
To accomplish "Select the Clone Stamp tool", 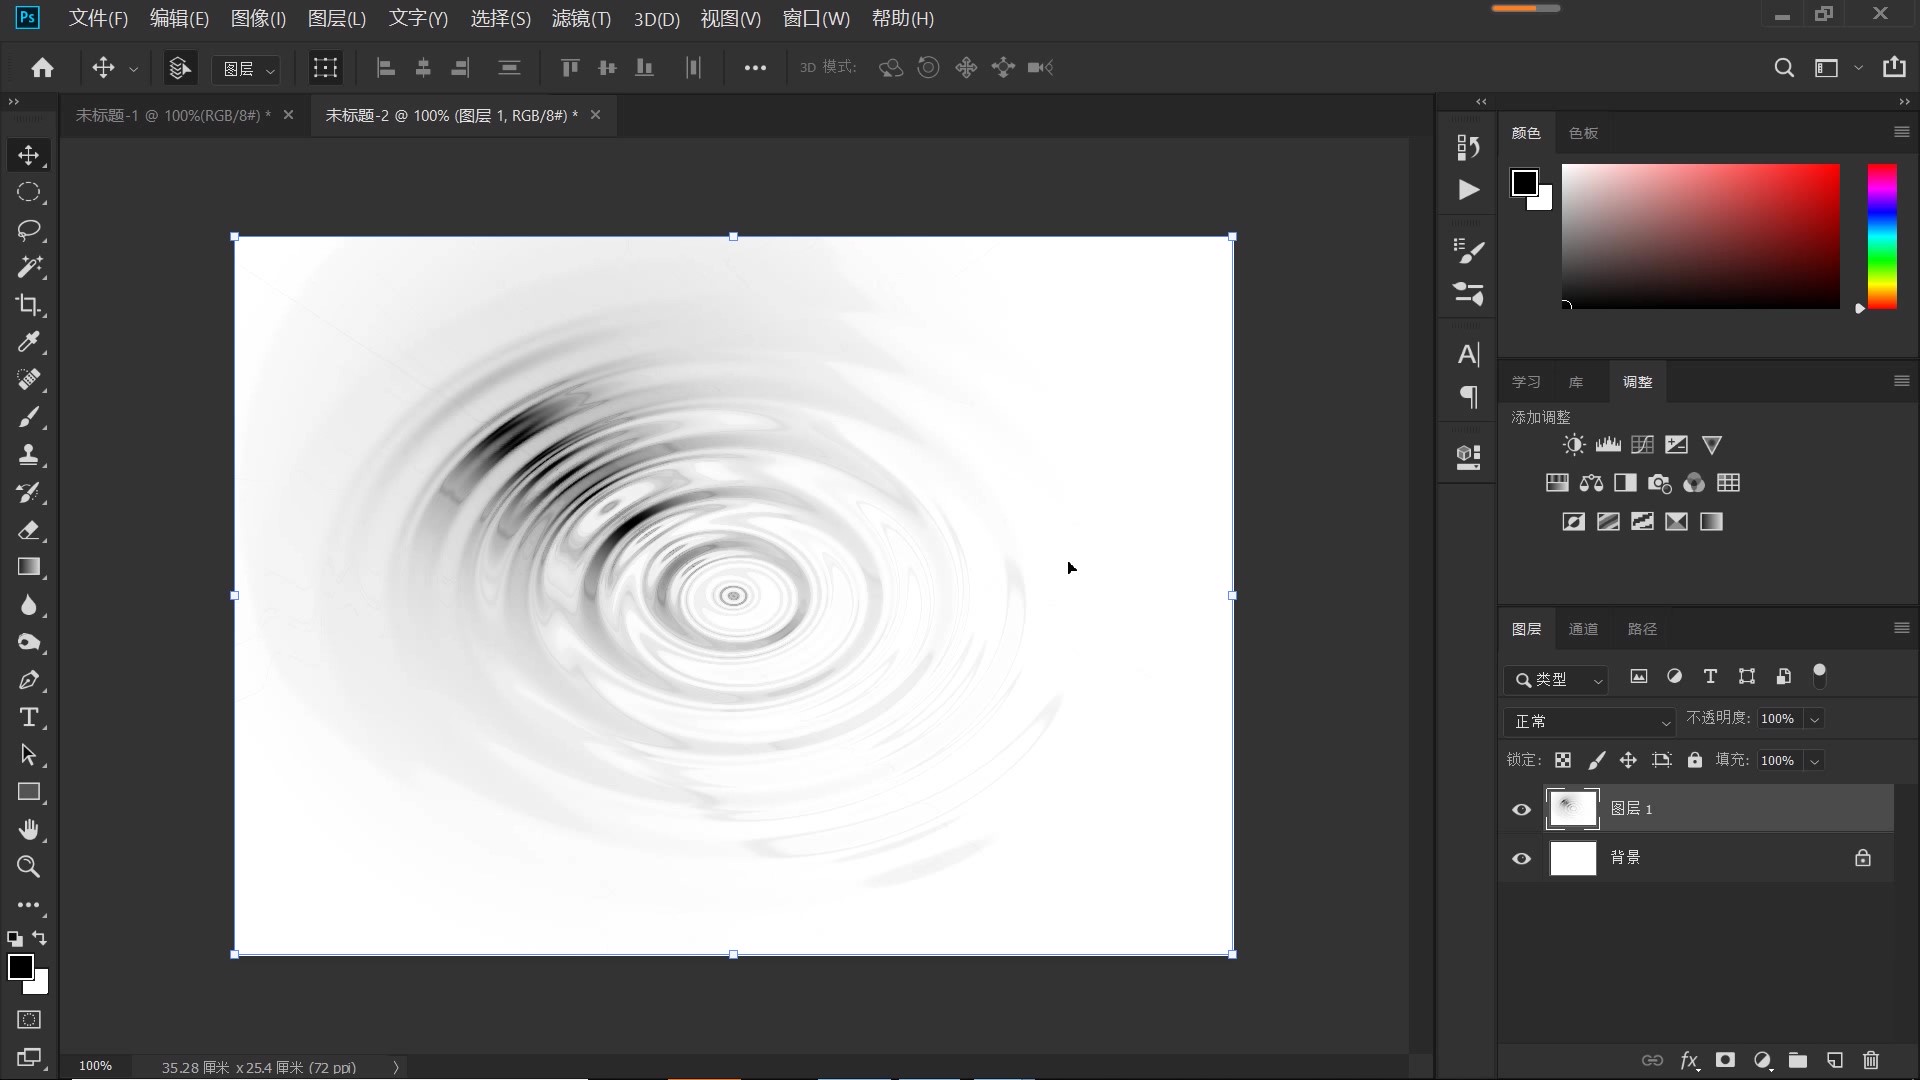I will 29,455.
